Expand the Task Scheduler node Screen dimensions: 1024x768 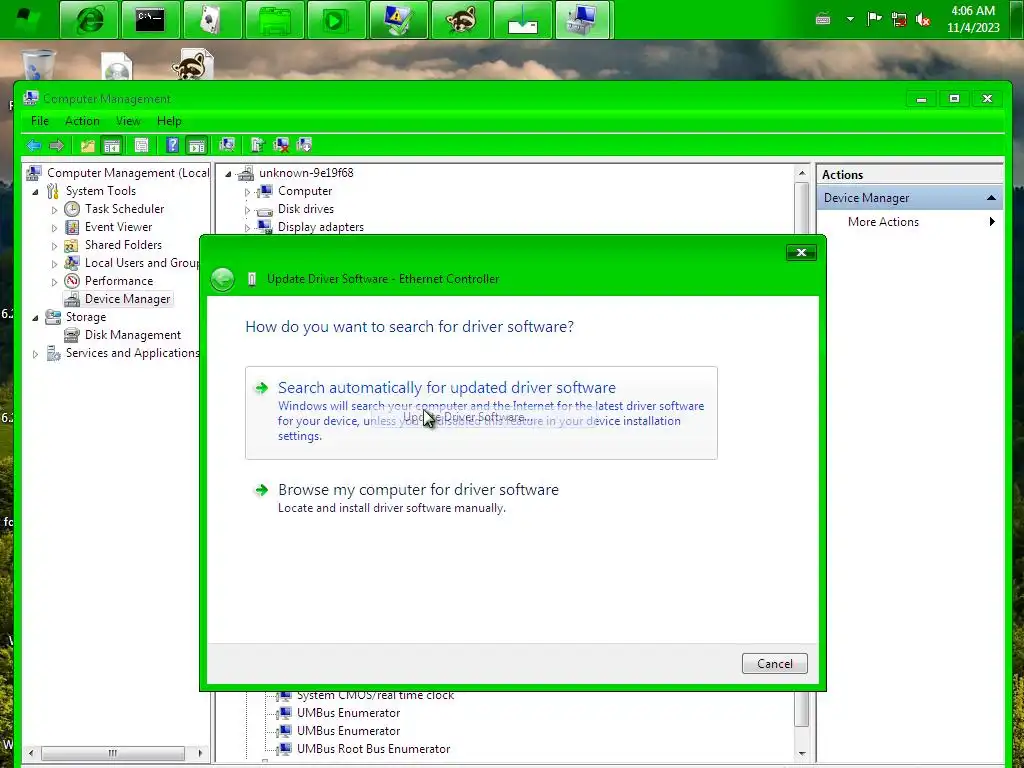54,210
